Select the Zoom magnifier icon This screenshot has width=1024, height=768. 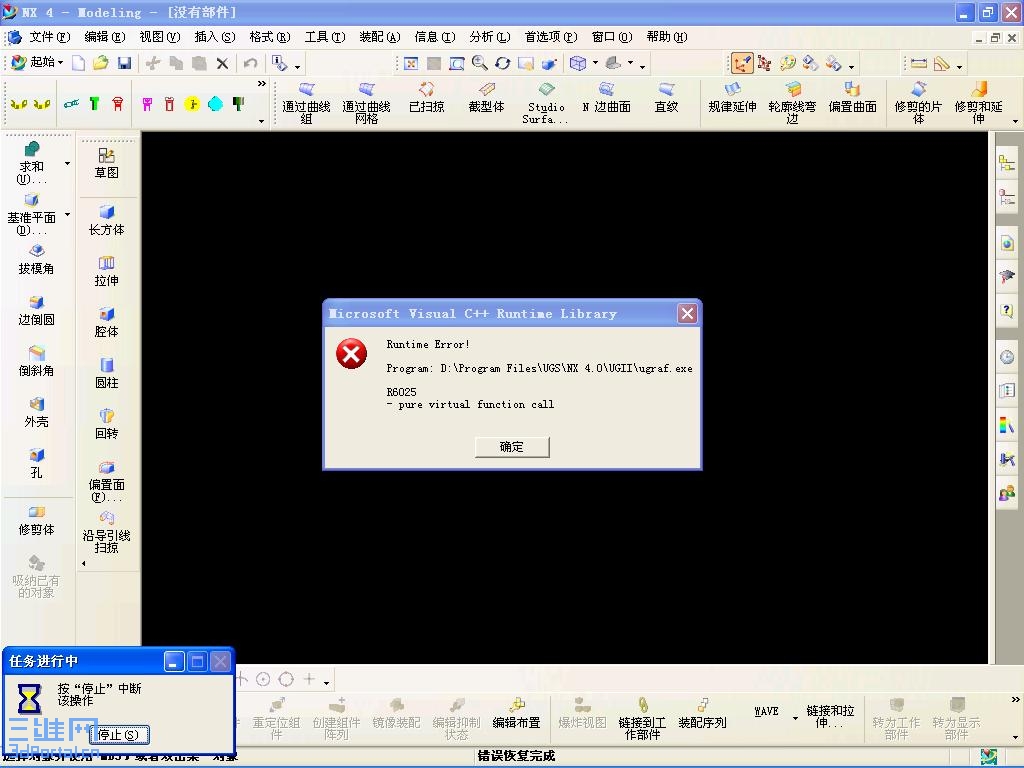pos(479,63)
